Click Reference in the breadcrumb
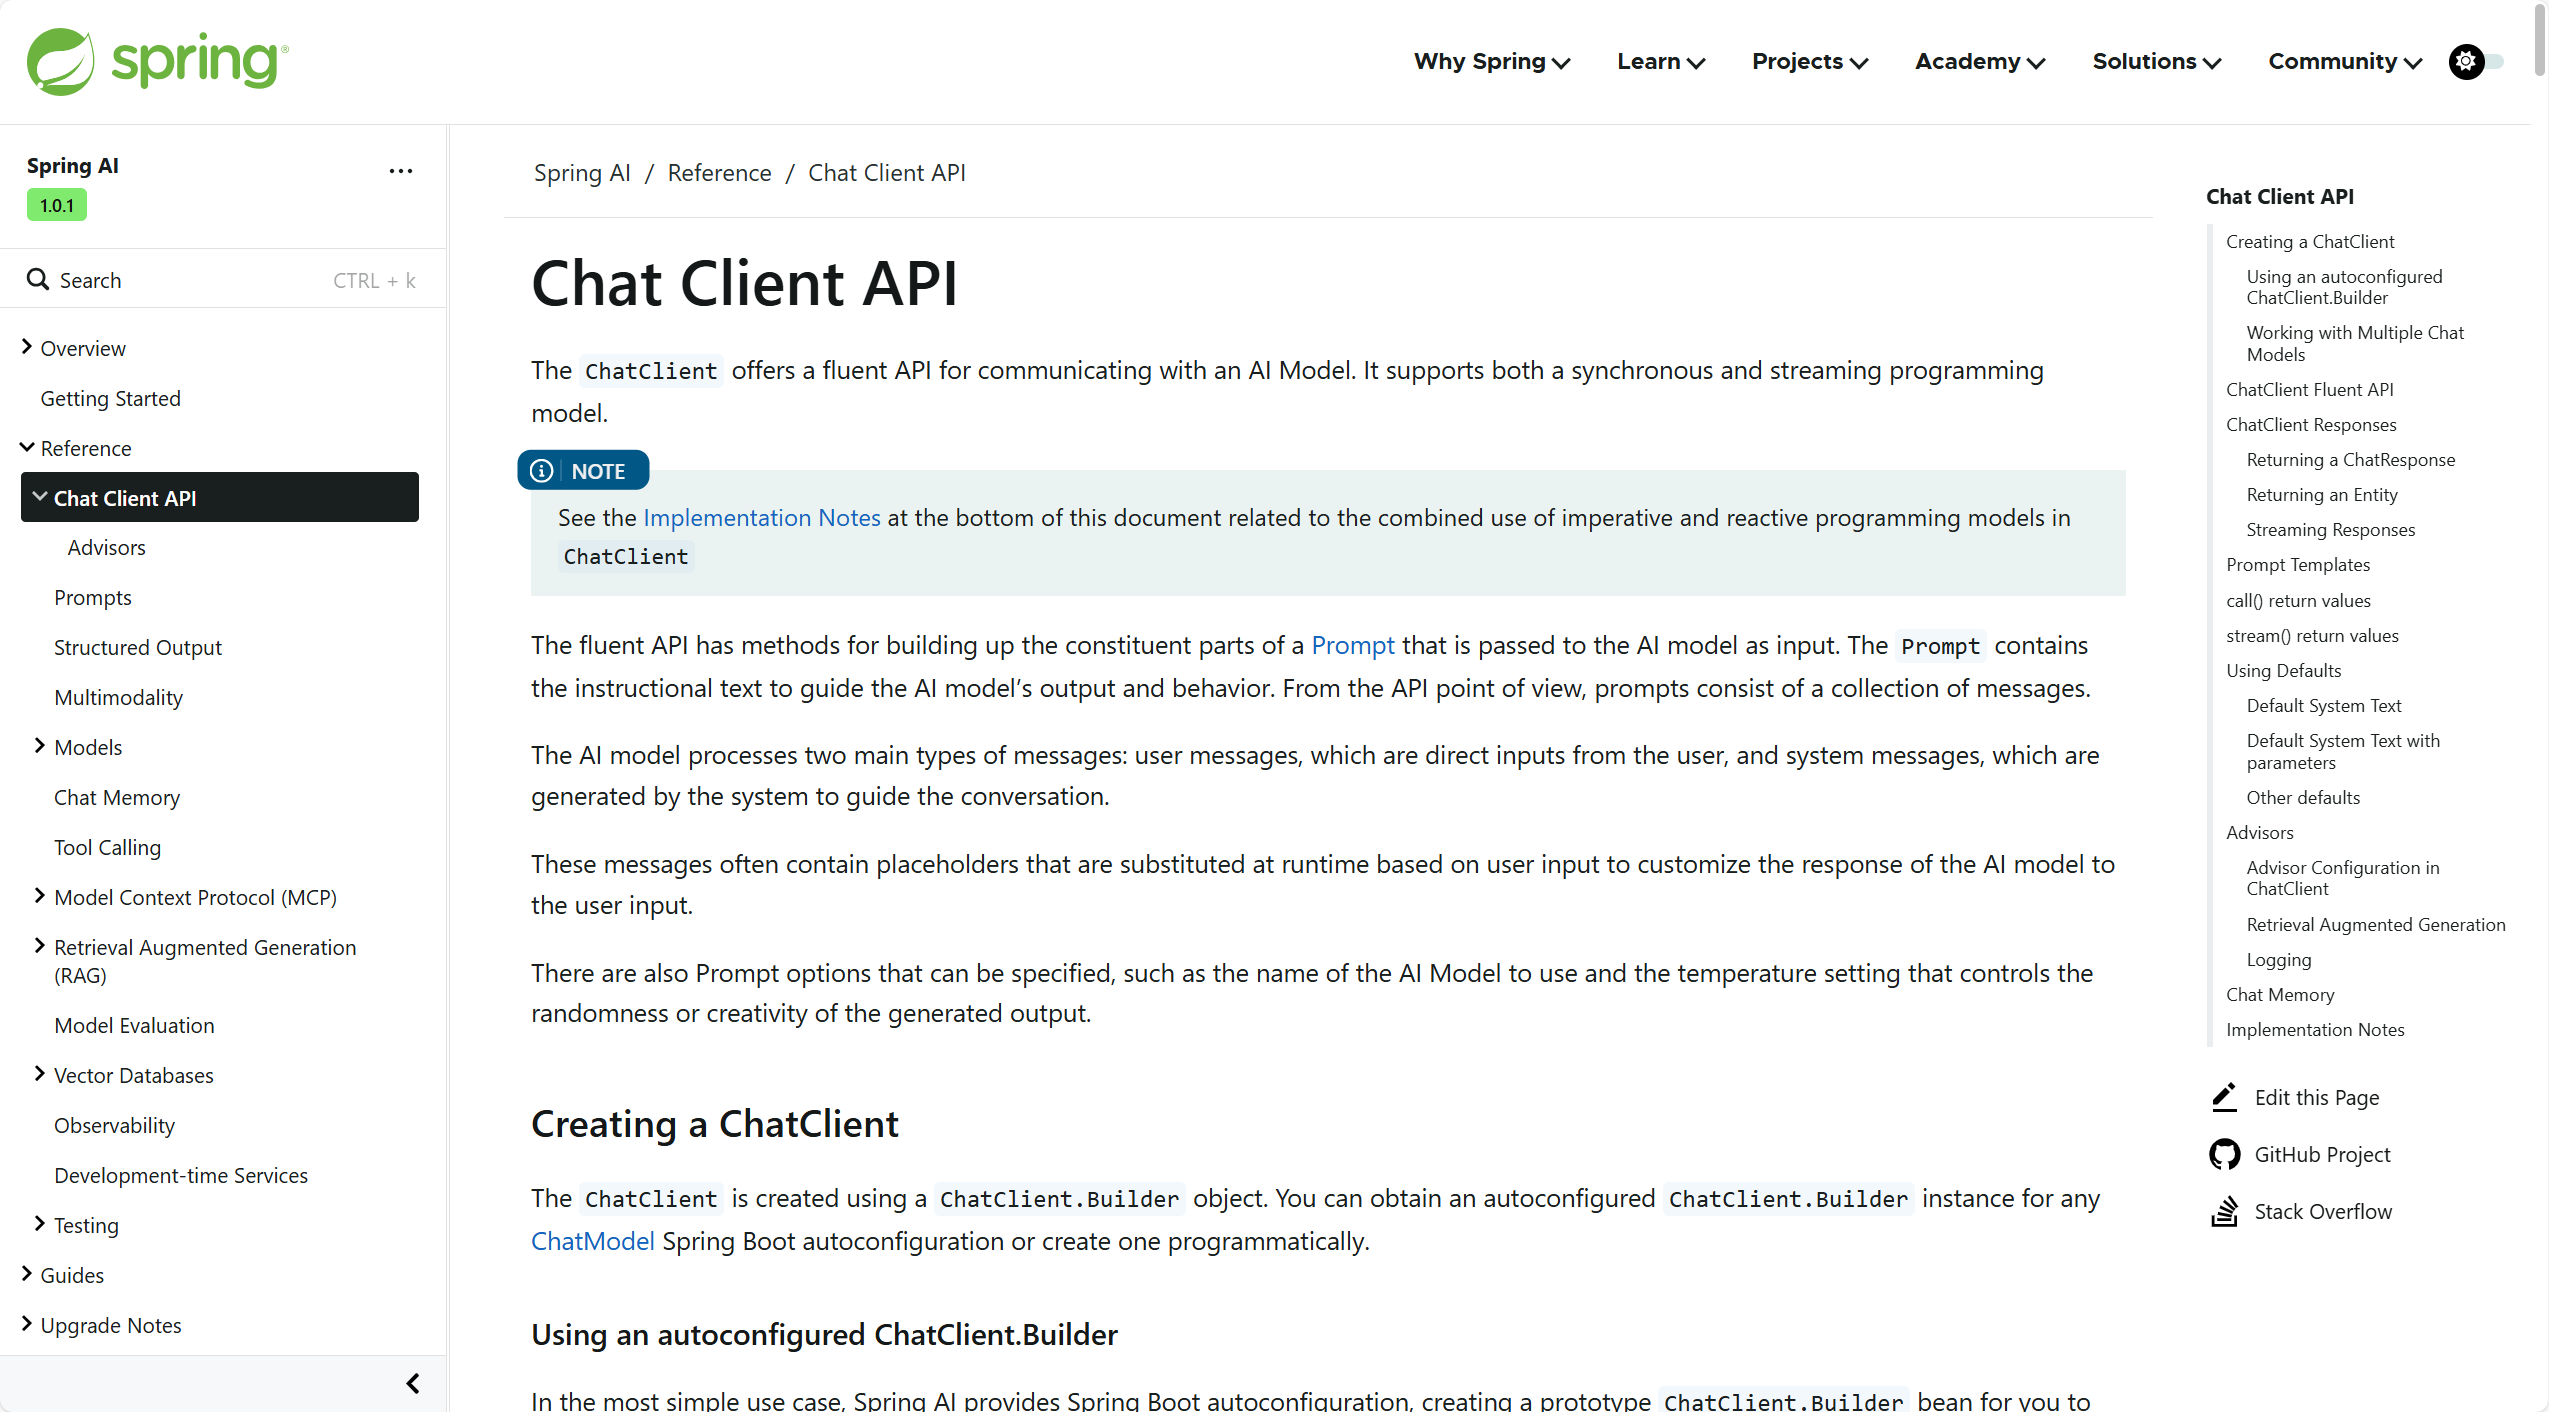This screenshot has height=1412, width=2549. coord(719,173)
